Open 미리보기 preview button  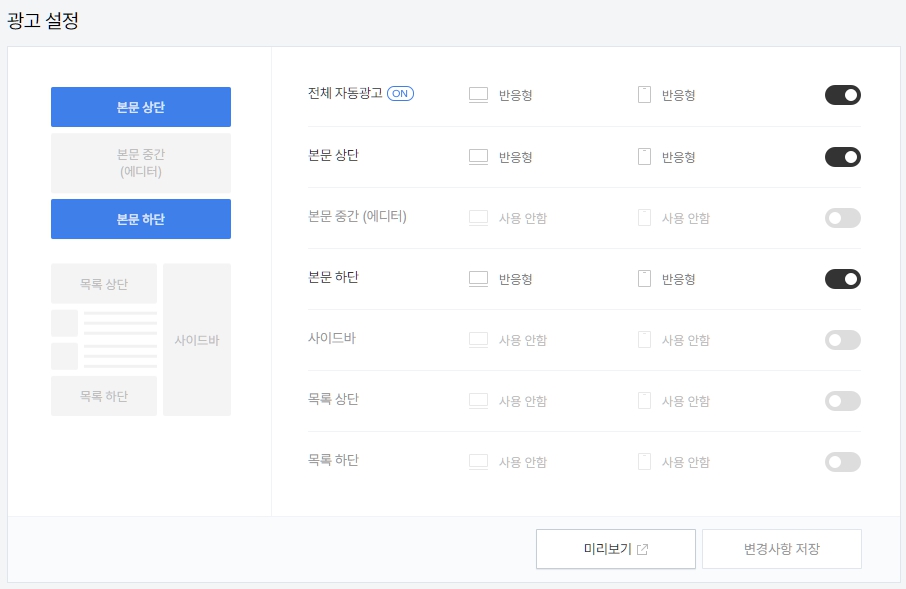coord(615,549)
